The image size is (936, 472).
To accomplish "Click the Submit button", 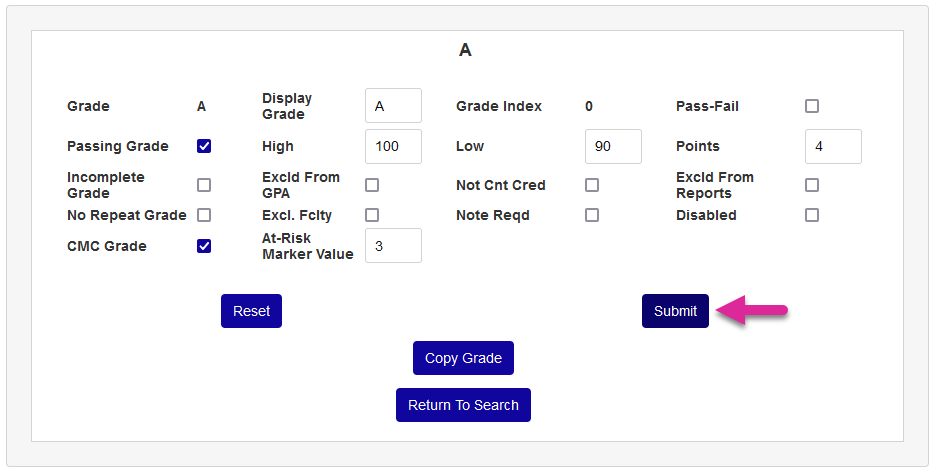I will pyautogui.click(x=675, y=311).
